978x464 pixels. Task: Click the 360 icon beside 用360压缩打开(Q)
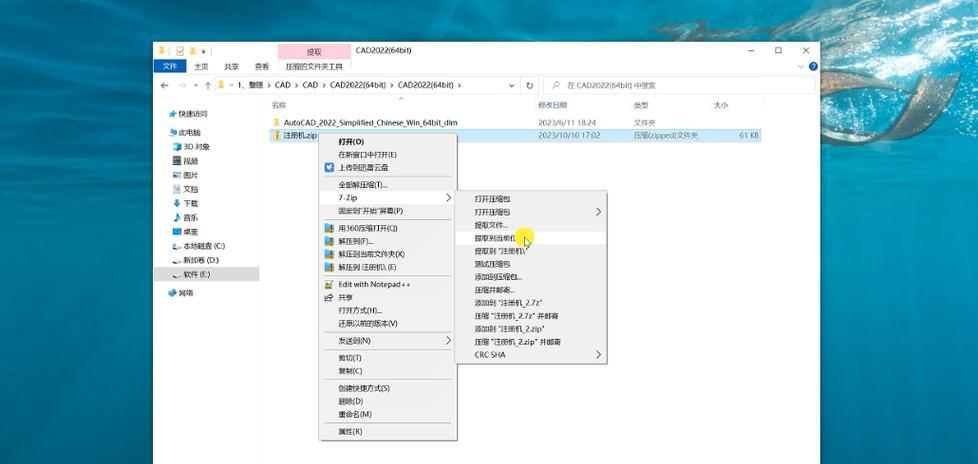[x=329, y=228]
